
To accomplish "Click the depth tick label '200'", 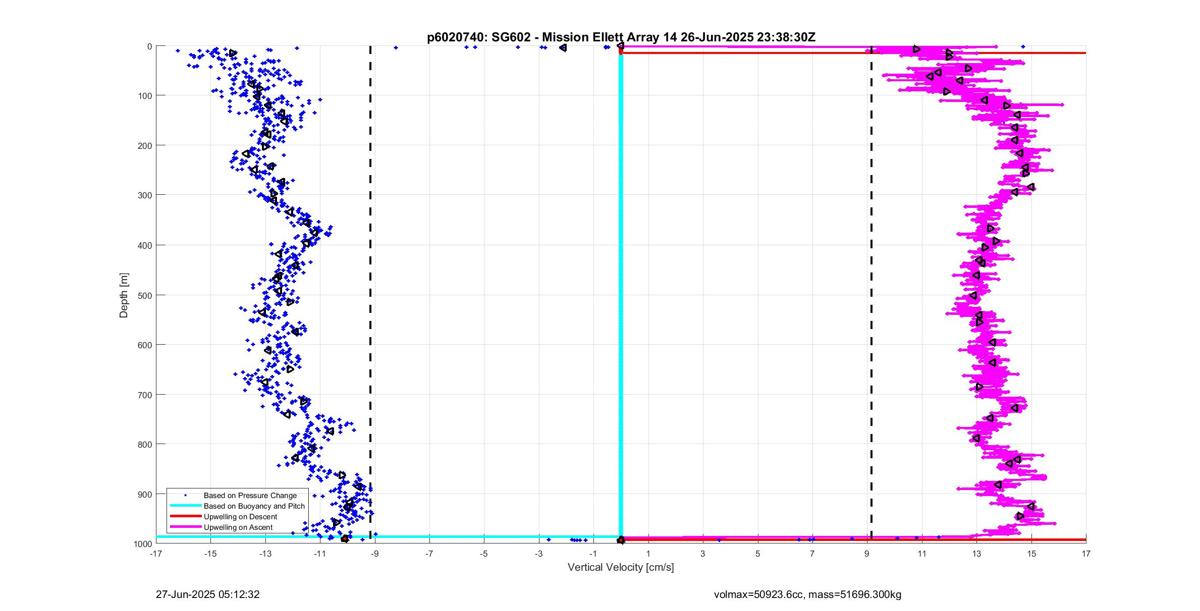I will (x=144, y=145).
